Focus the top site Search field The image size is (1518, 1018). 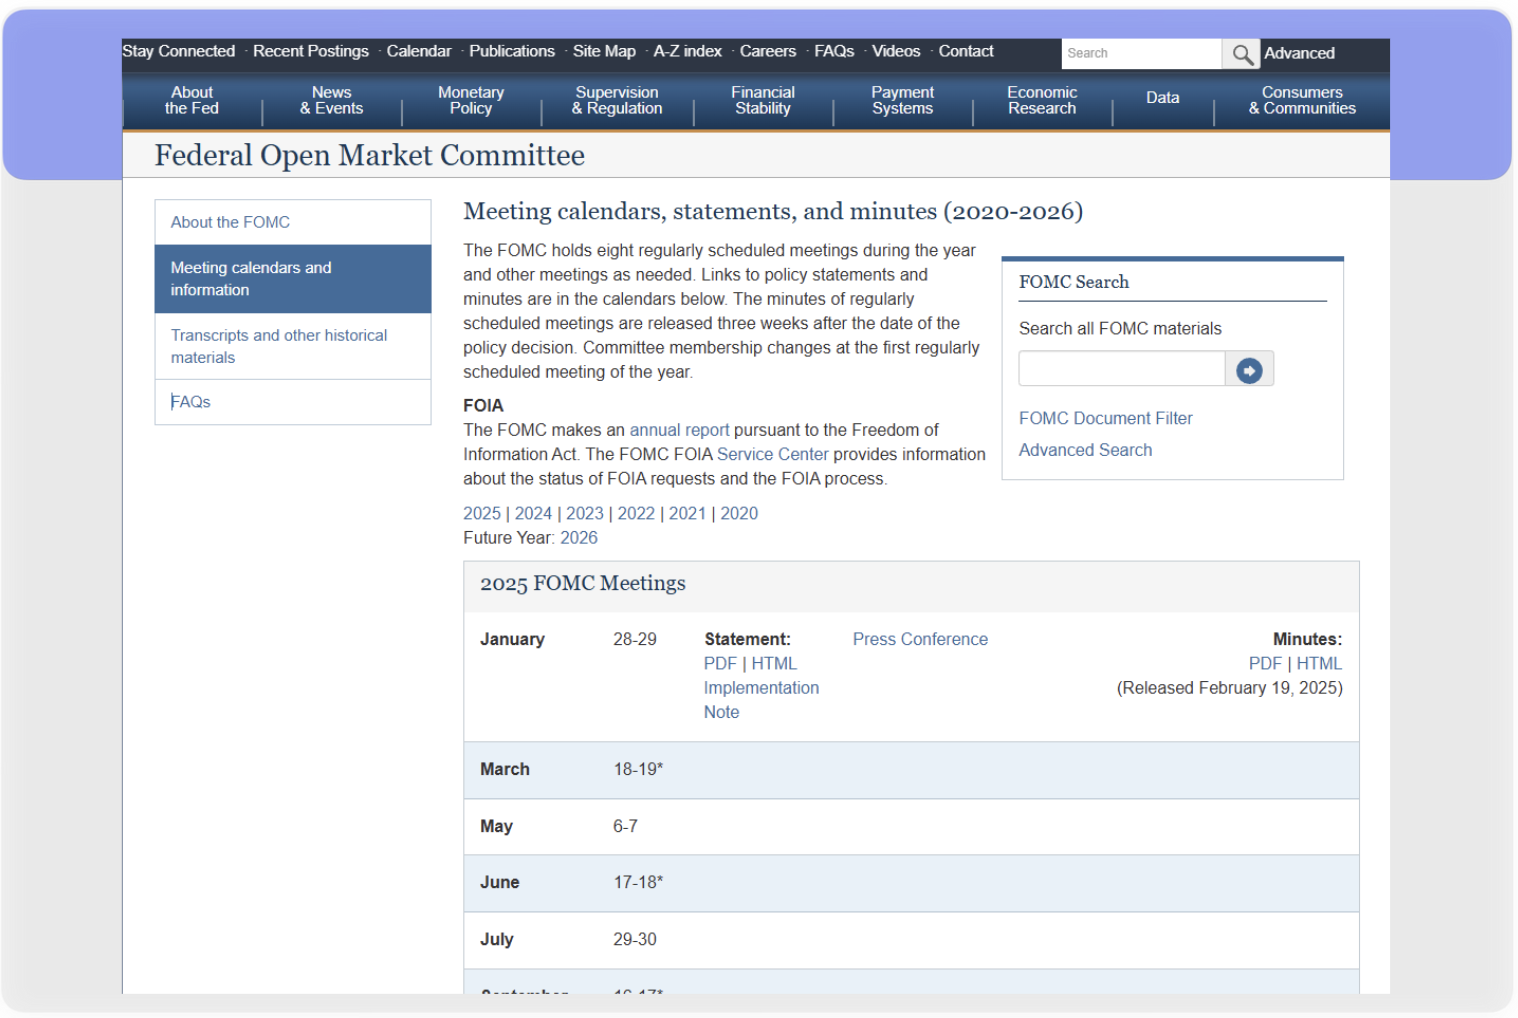pyautogui.click(x=1141, y=54)
